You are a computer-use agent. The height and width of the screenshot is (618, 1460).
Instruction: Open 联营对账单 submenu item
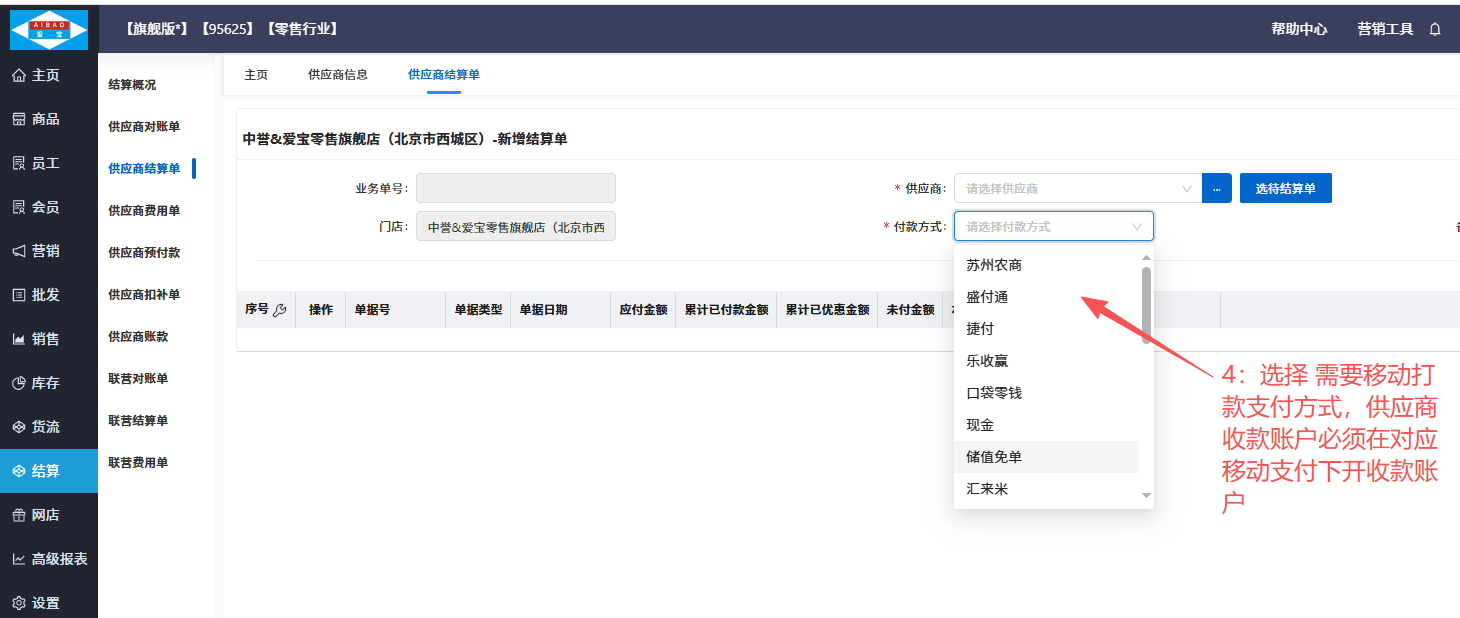pos(138,379)
